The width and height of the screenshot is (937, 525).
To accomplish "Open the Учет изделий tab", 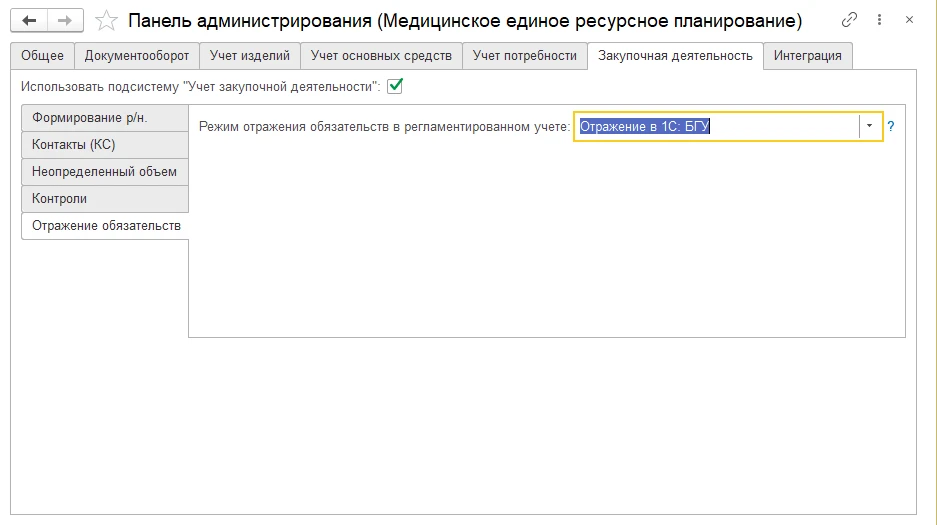I will (250, 56).
